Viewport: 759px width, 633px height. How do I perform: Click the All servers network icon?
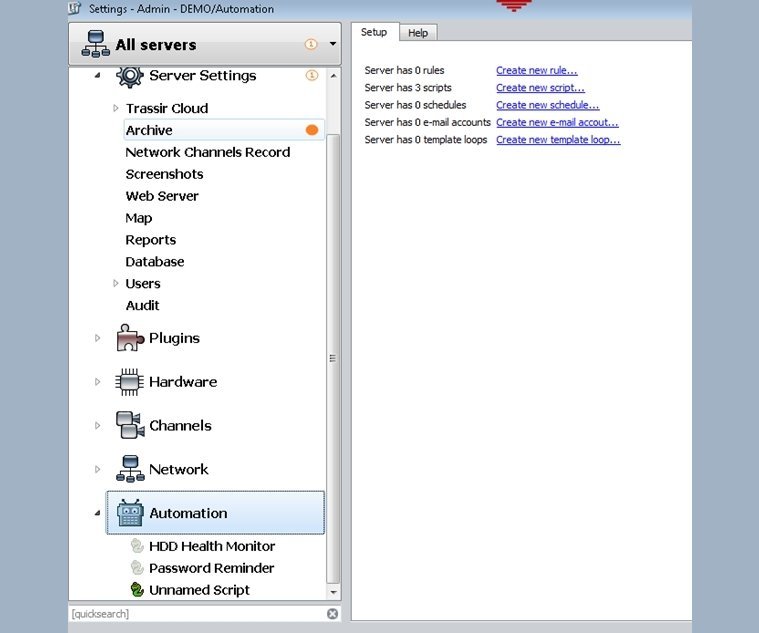point(95,44)
